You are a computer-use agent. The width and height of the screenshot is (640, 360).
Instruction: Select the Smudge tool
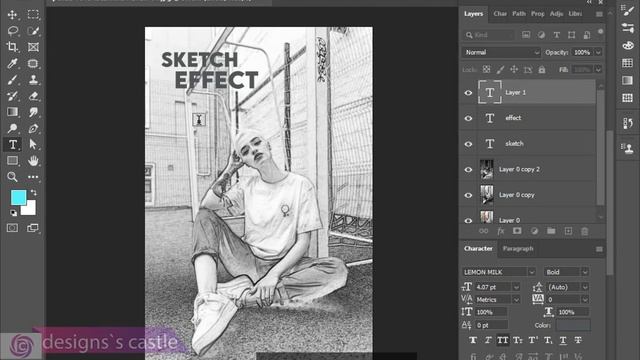pos(33,112)
